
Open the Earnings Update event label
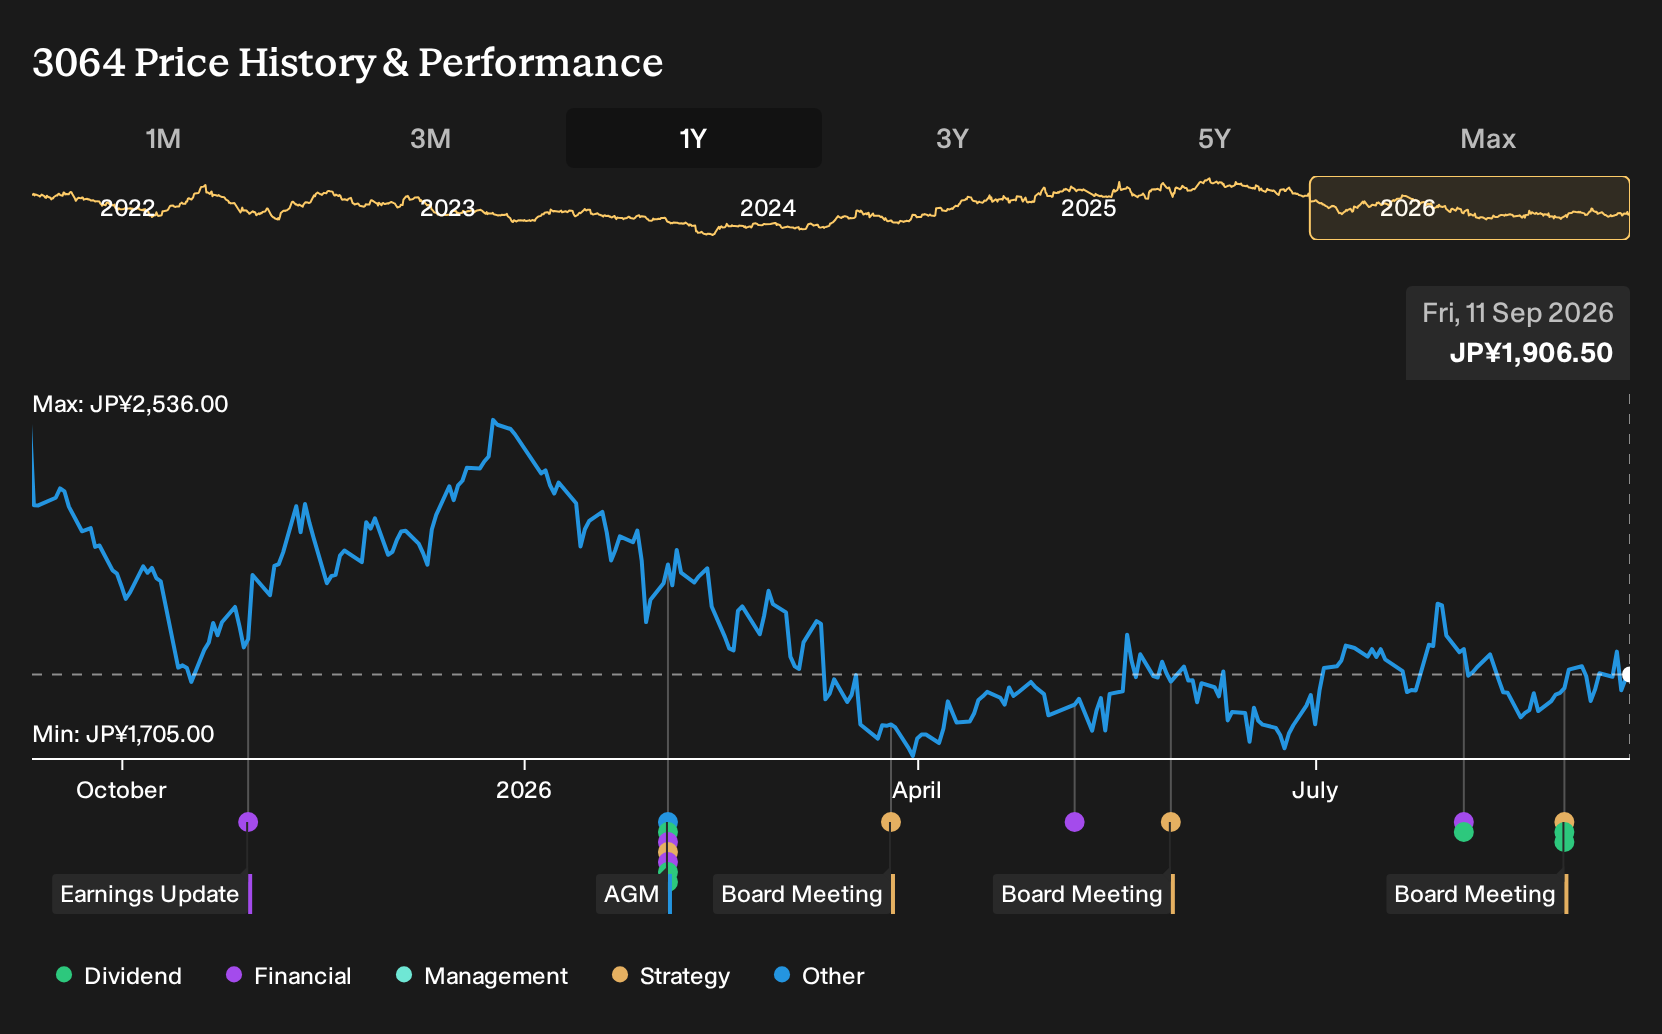click(150, 894)
